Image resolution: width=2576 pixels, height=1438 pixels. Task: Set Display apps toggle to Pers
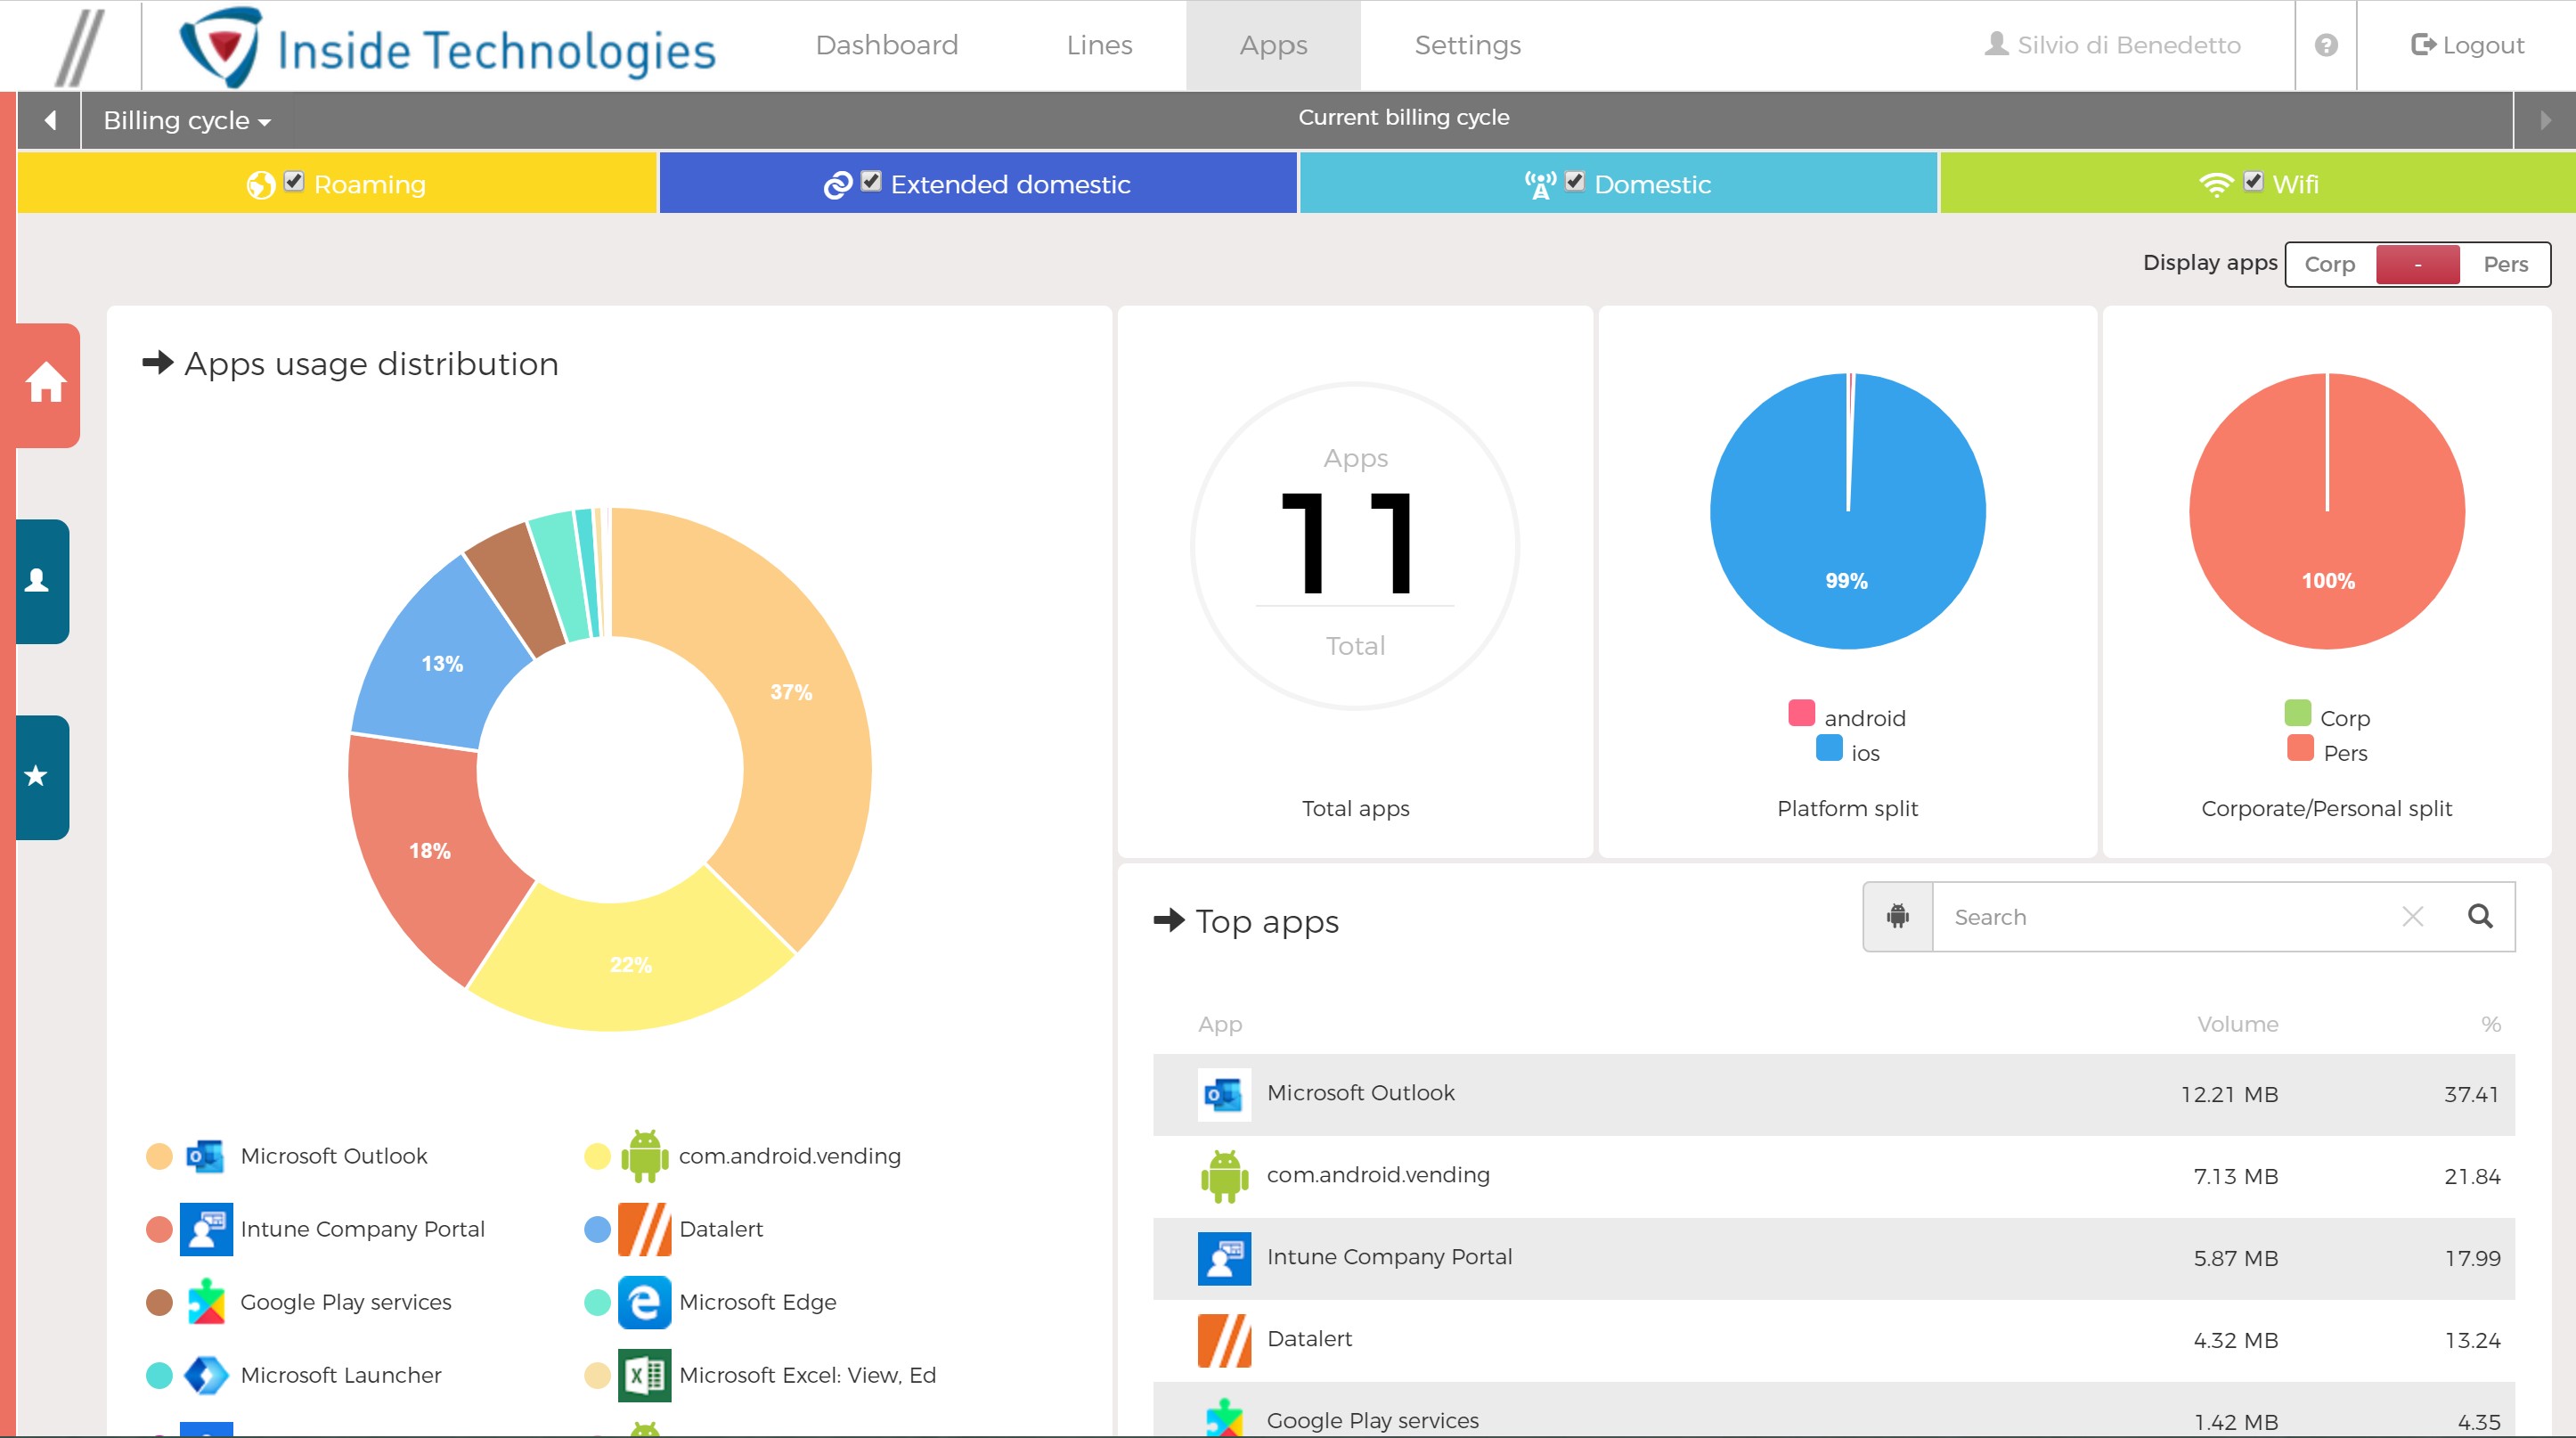(2506, 264)
